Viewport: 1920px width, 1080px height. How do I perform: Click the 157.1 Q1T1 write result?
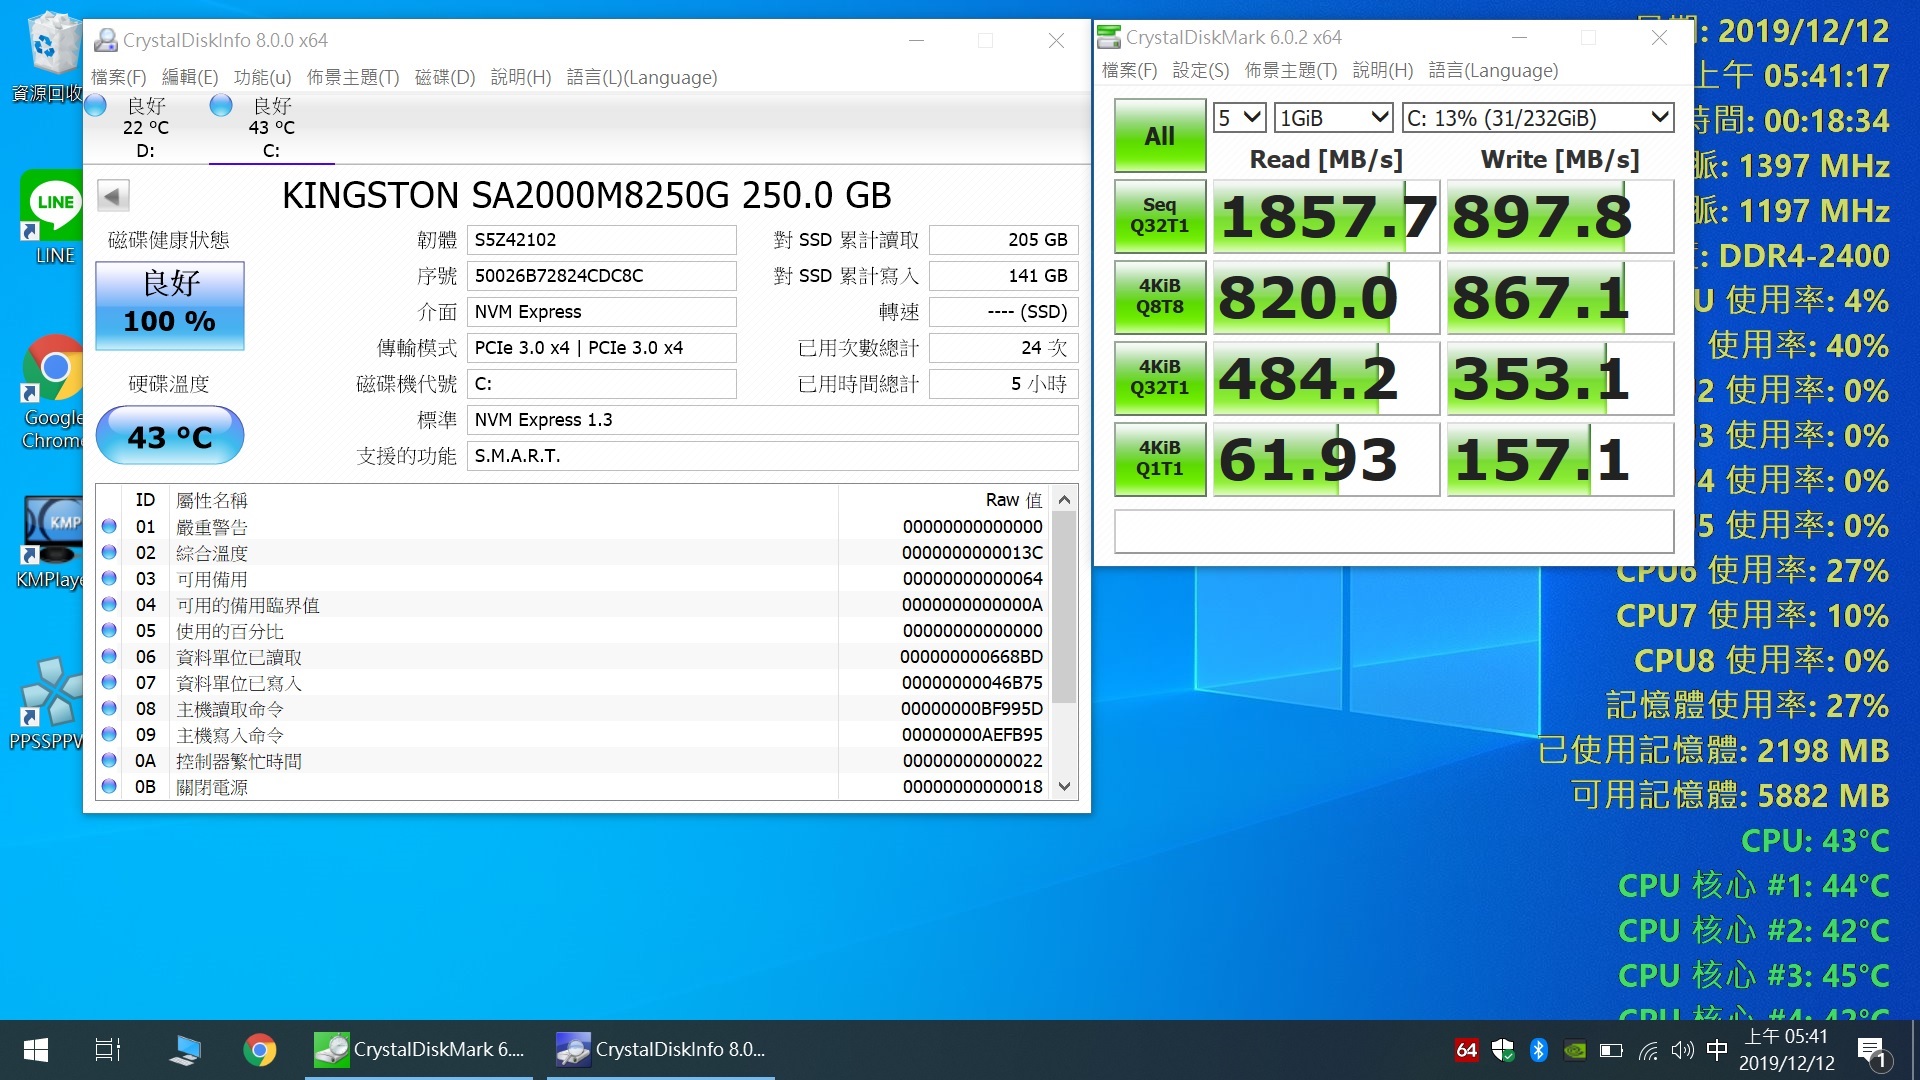1560,459
